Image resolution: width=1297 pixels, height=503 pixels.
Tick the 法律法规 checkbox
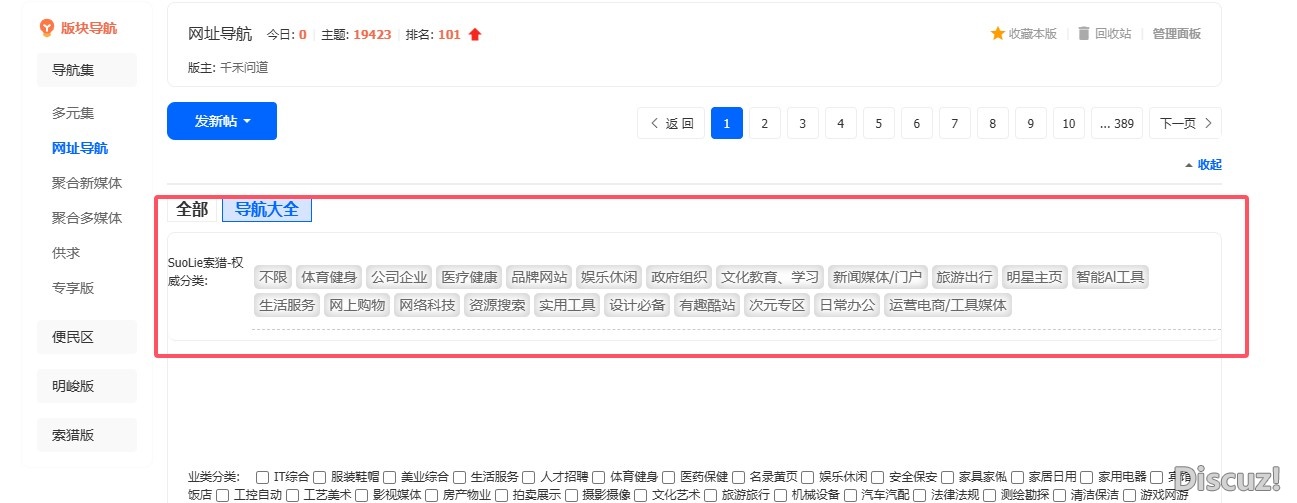click(921, 494)
